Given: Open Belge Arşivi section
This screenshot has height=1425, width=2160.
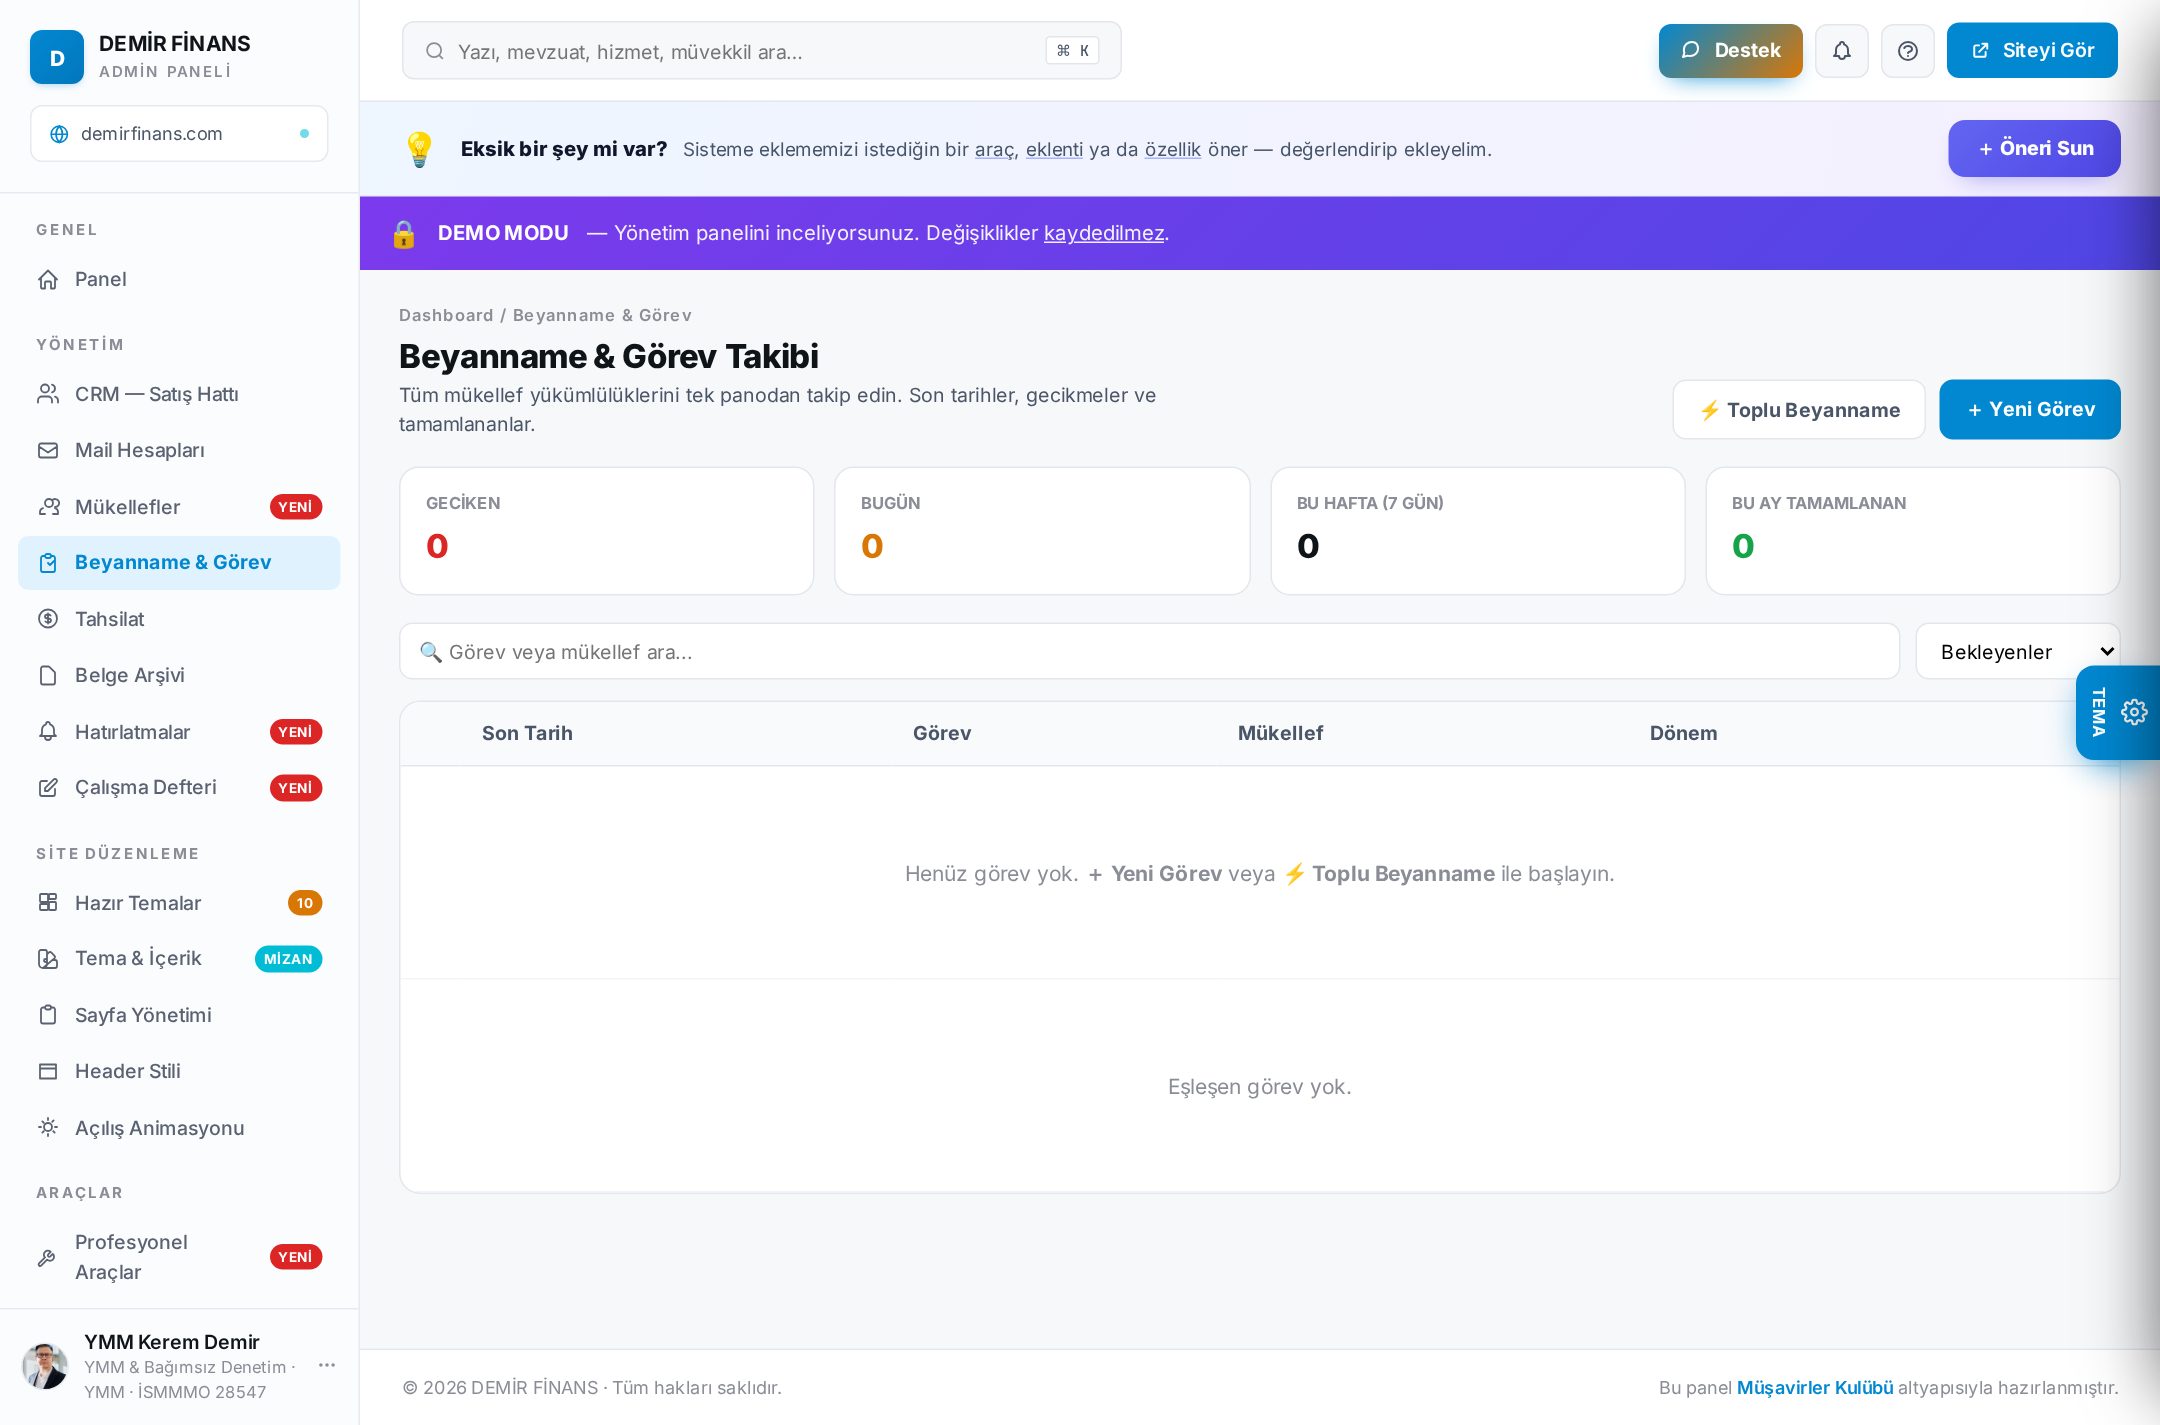Looking at the screenshot, I should point(179,676).
